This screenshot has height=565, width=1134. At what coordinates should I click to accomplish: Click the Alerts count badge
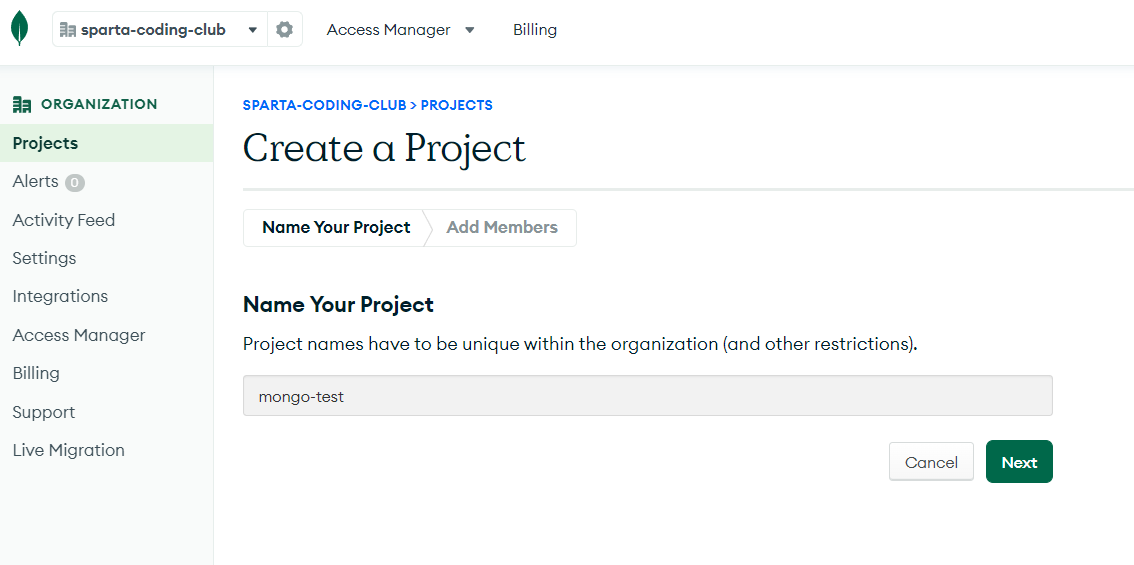click(x=74, y=182)
